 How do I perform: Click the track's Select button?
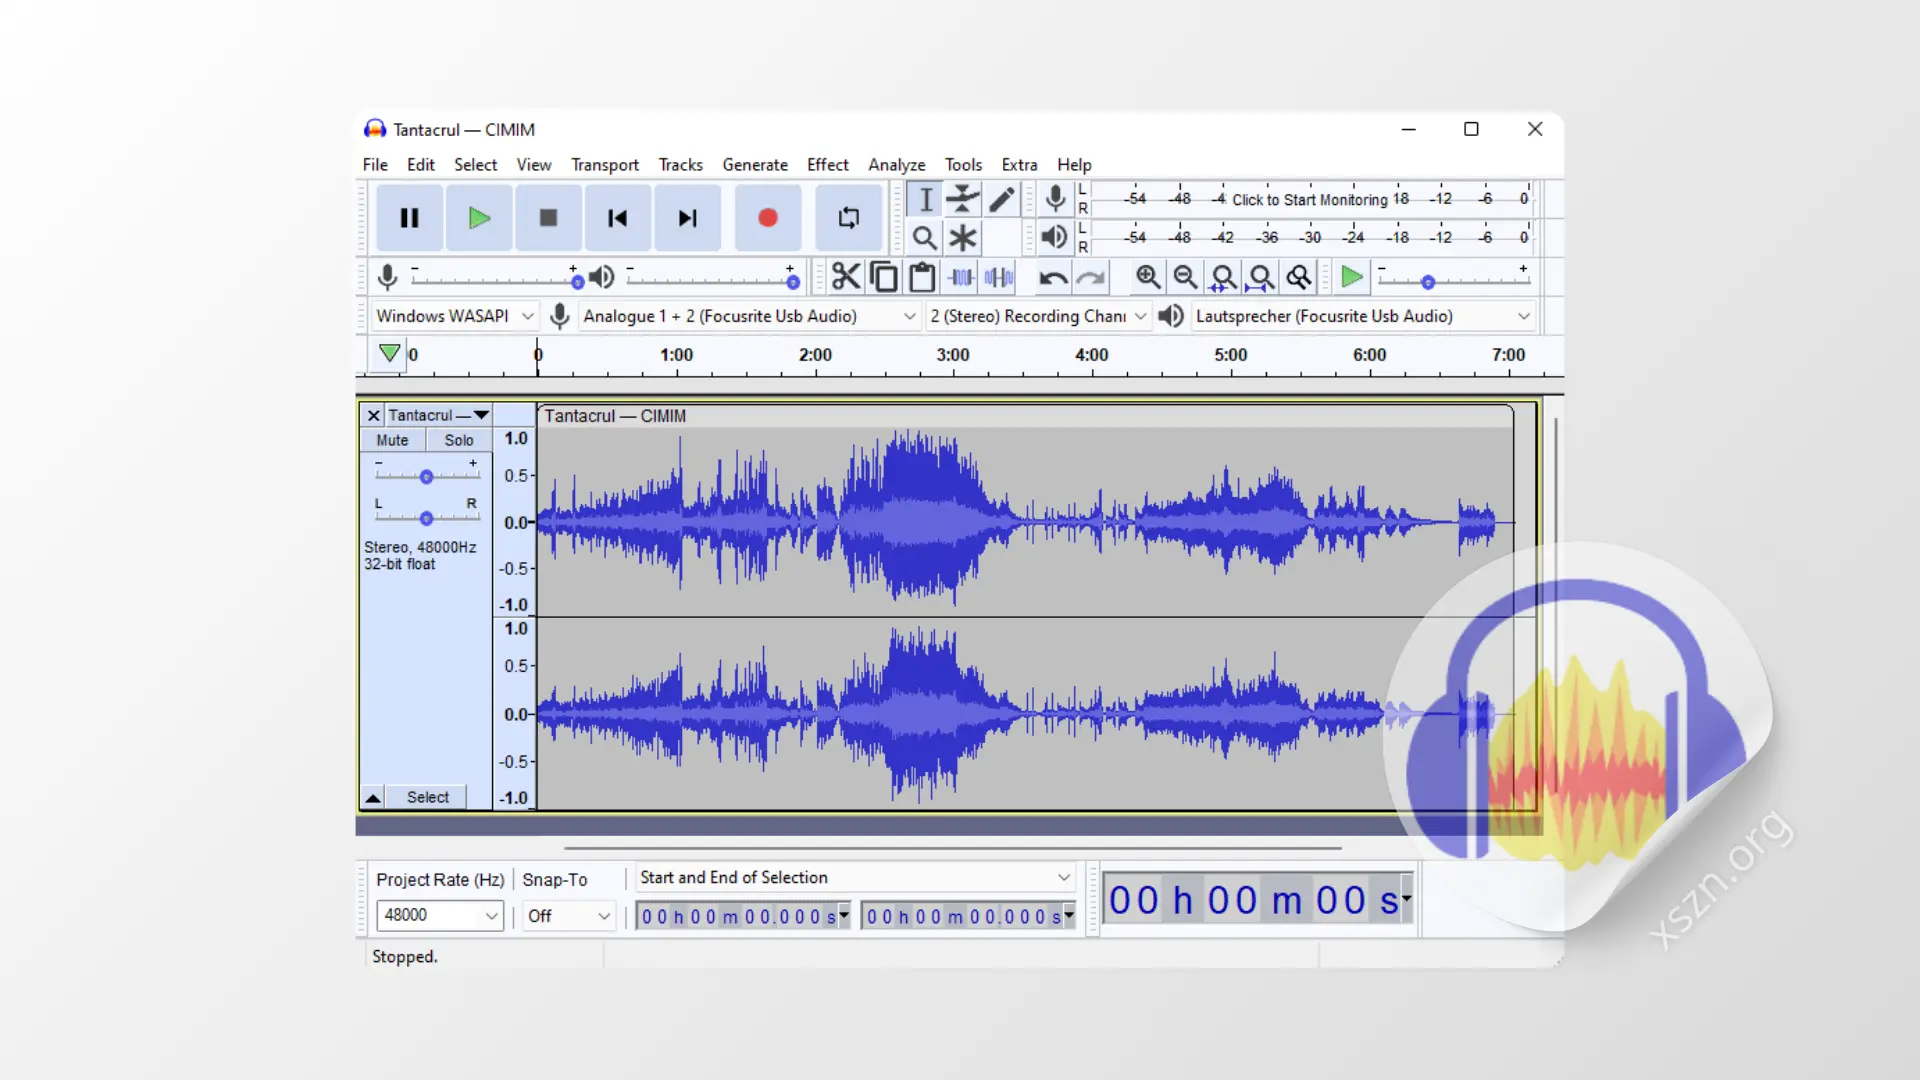tap(427, 797)
